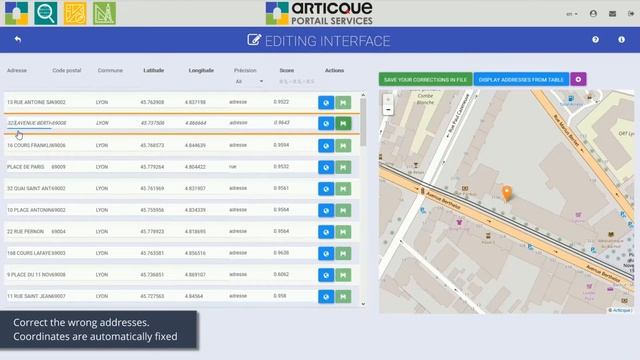Locate 10 PLACE ANTONIN on map
The width and height of the screenshot is (640, 360).
pos(326,211)
